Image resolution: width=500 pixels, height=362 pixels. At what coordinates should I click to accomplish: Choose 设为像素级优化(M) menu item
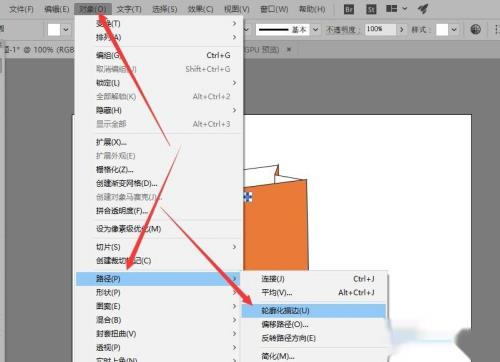(159, 229)
